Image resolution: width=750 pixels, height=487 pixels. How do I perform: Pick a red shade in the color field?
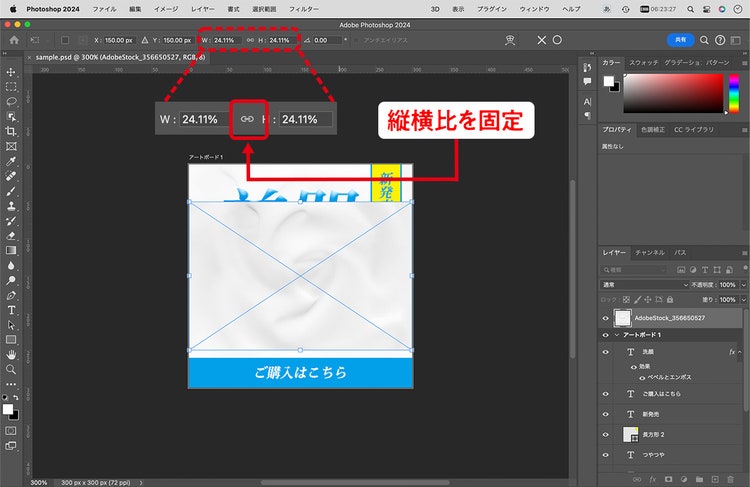(673, 93)
